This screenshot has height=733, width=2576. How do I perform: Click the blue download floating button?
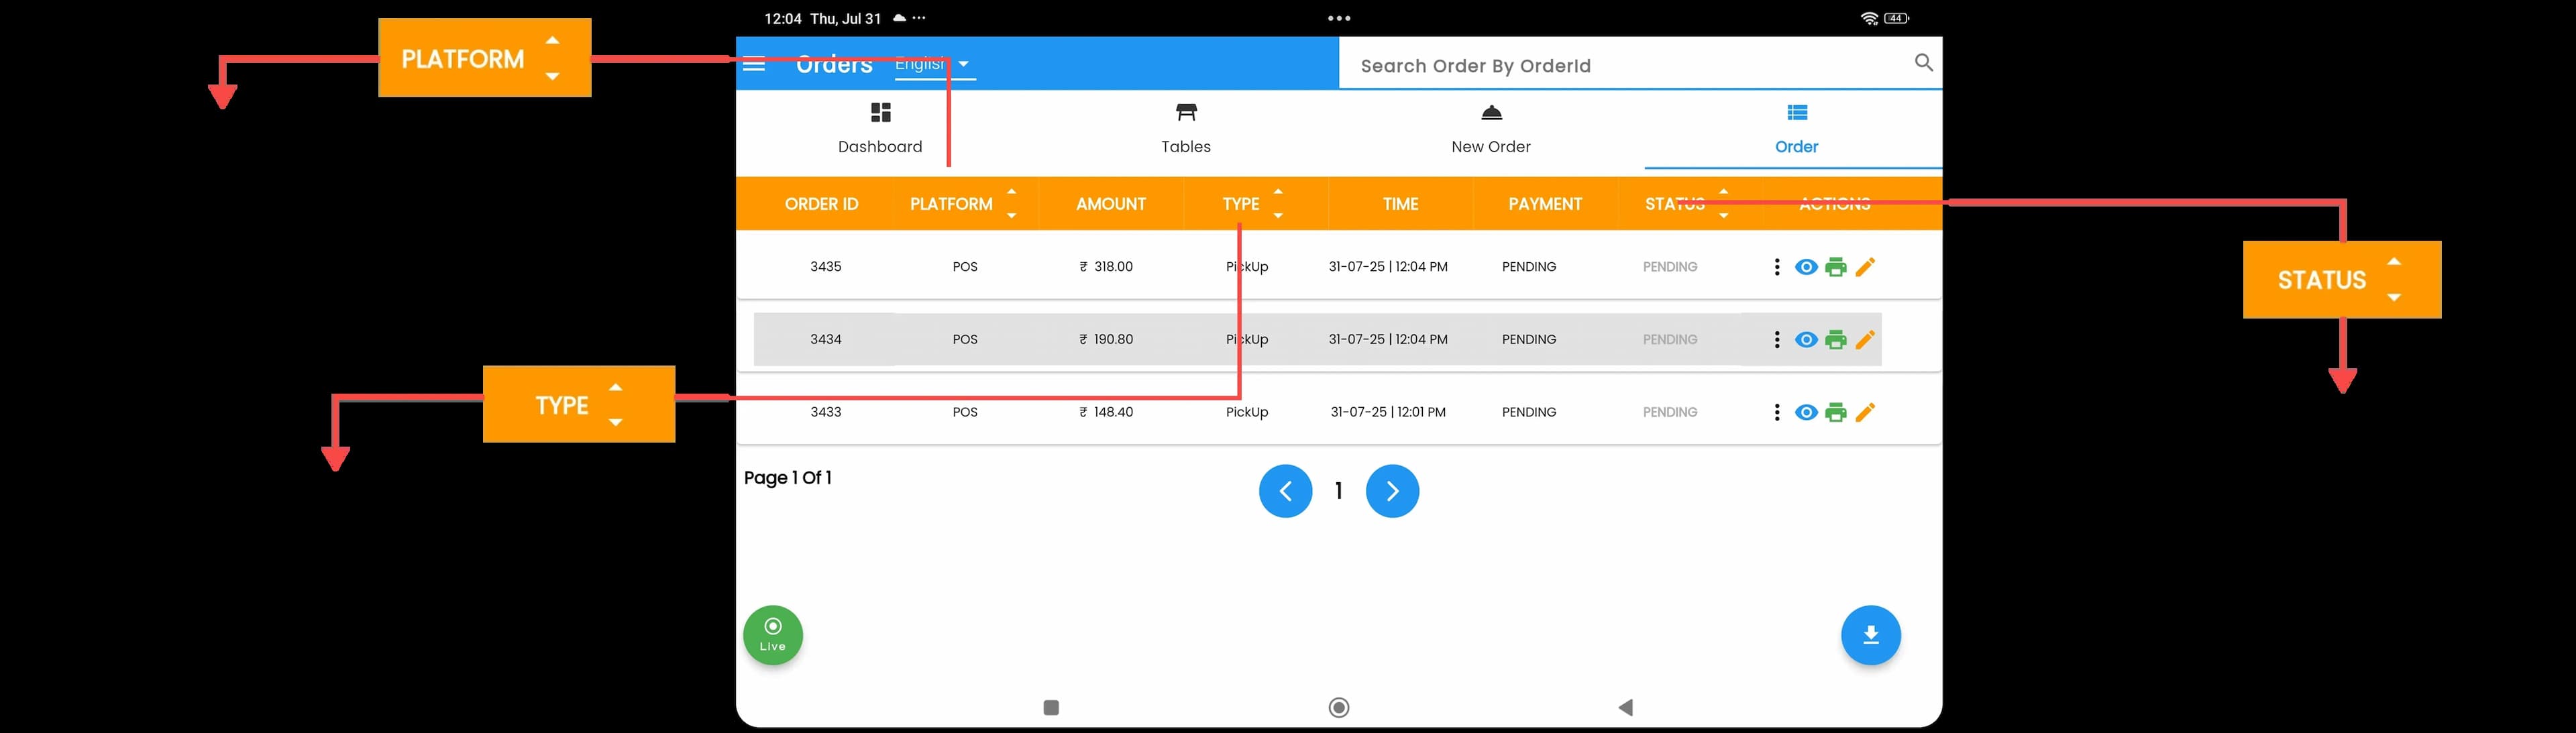pos(1870,635)
